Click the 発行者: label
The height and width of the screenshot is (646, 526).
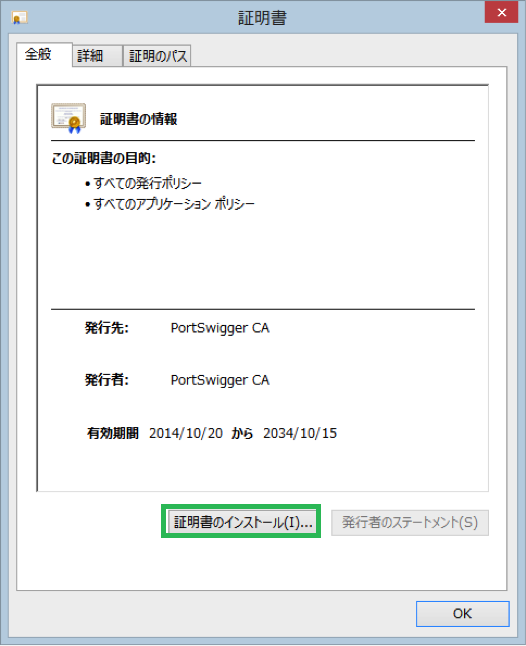coord(107,380)
